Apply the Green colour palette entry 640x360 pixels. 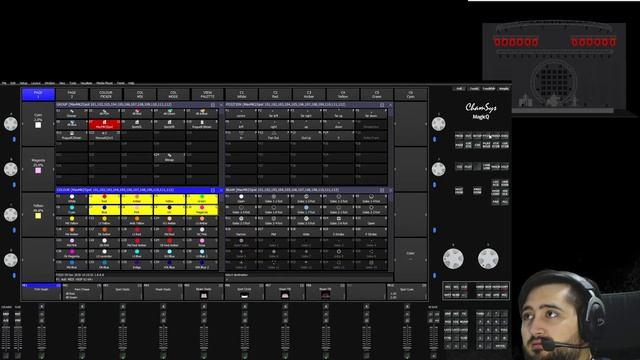click(x=202, y=199)
